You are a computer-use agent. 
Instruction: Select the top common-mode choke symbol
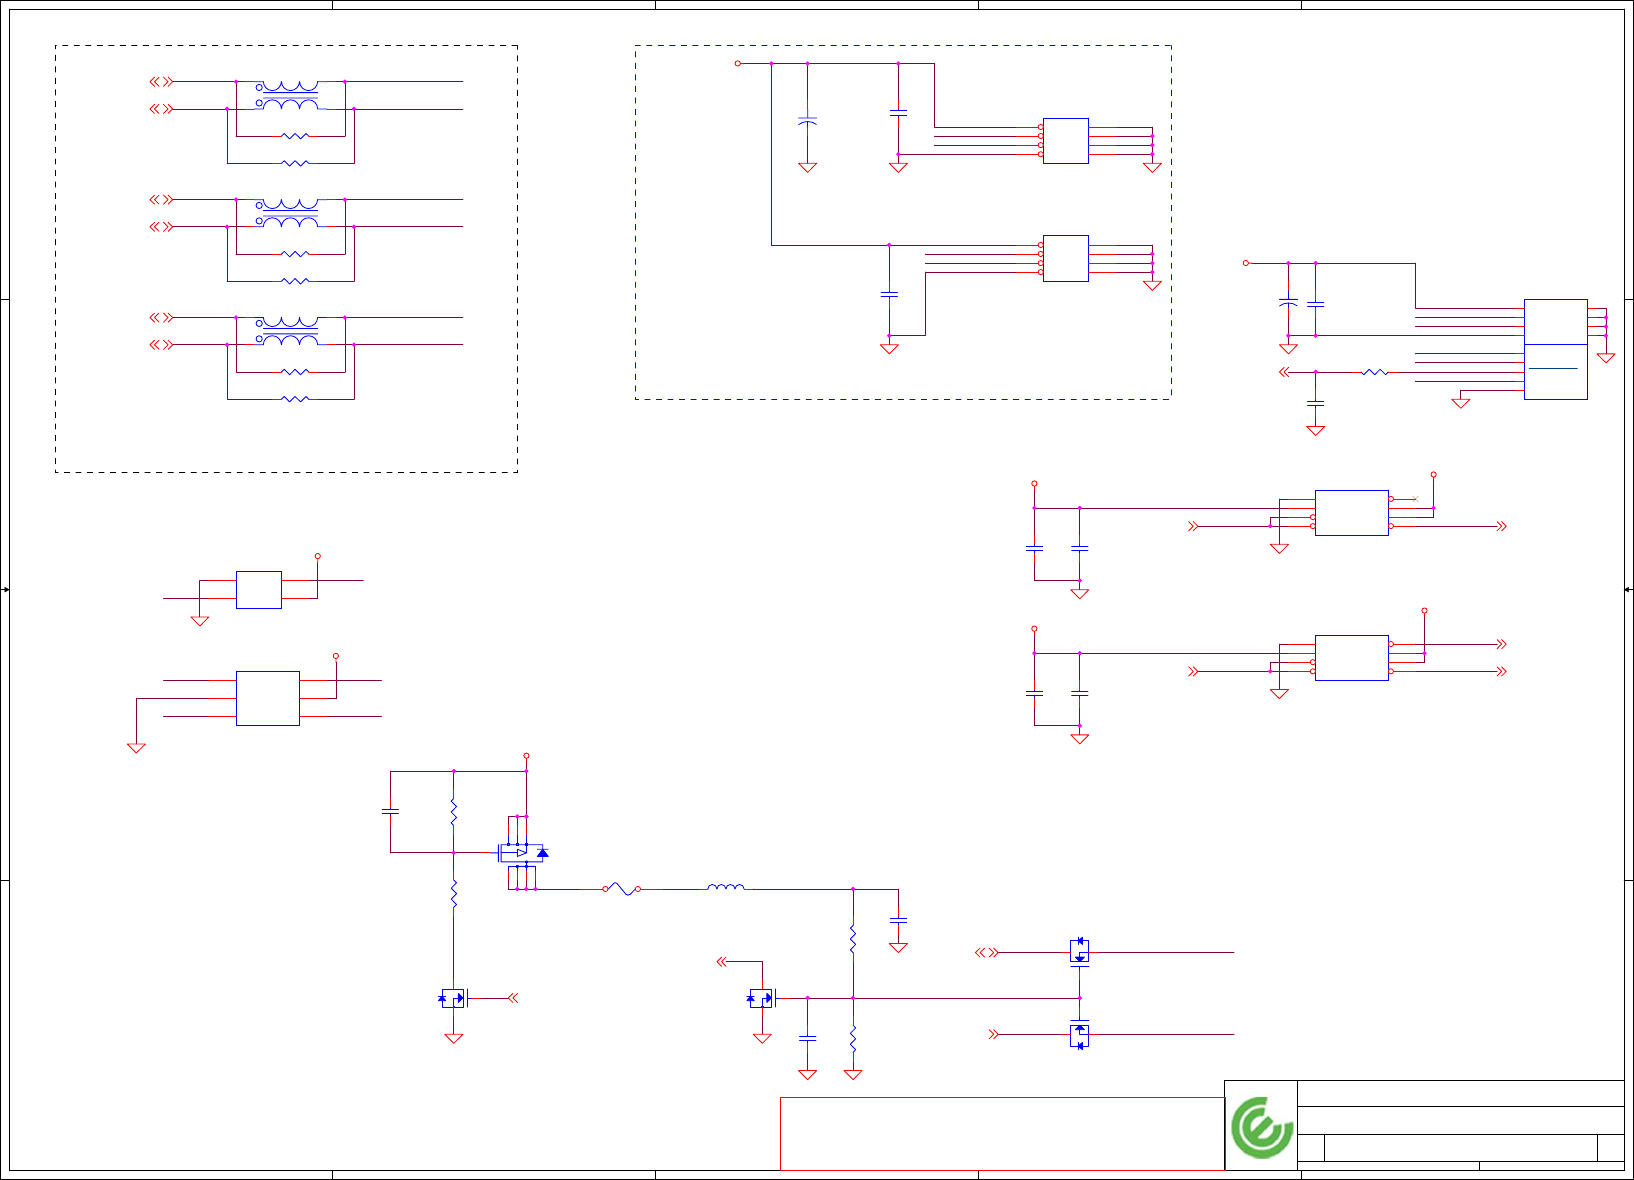tap(289, 95)
